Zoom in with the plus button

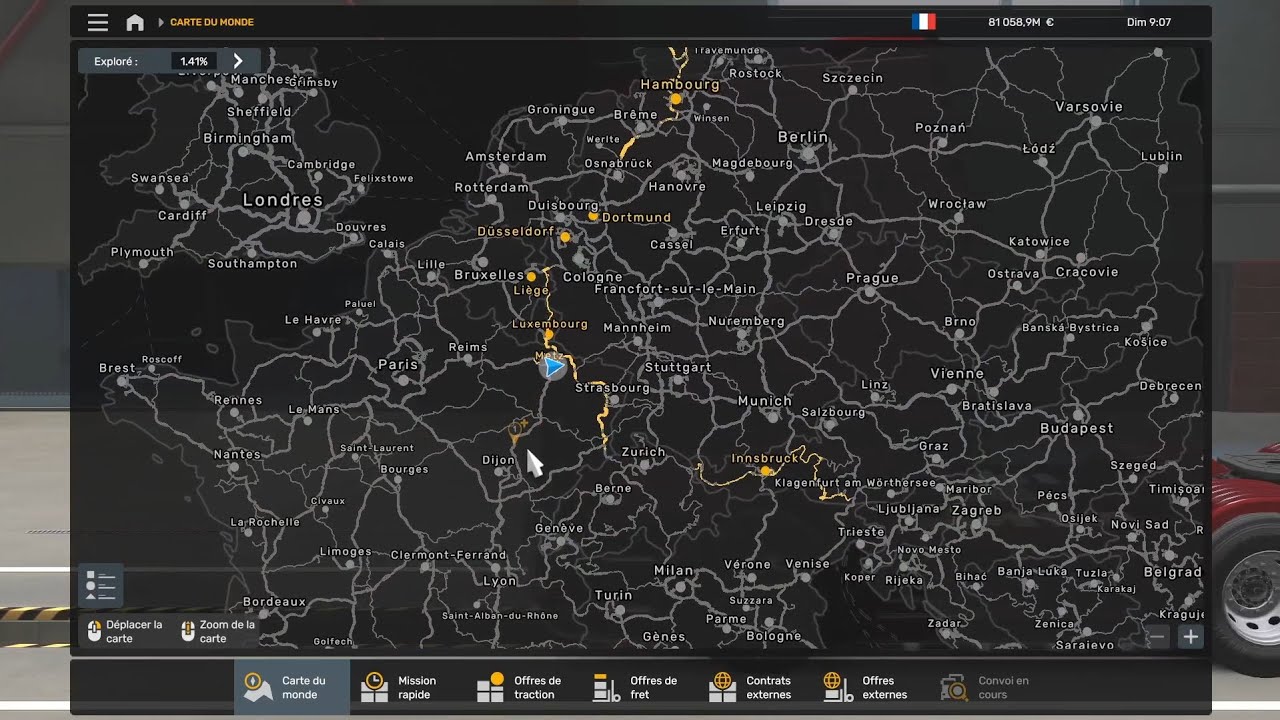pos(1190,636)
